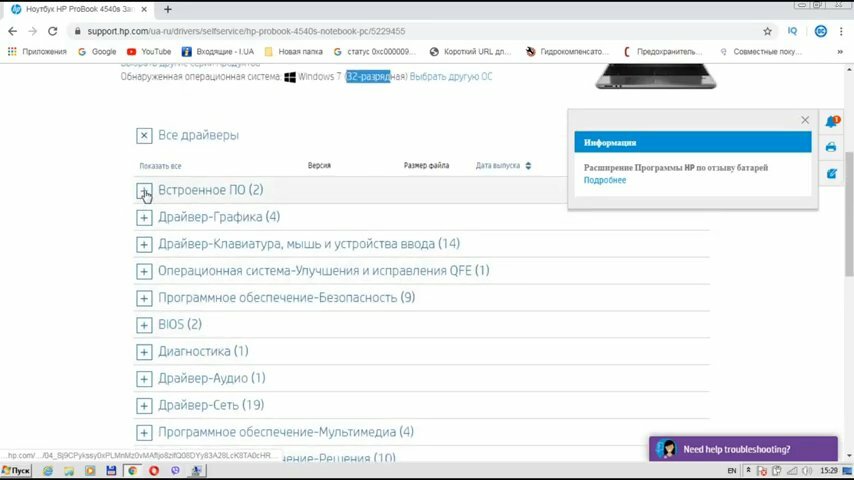The image size is (854, 480).
Task: Open Opera from the taskbar
Action: coord(154,471)
